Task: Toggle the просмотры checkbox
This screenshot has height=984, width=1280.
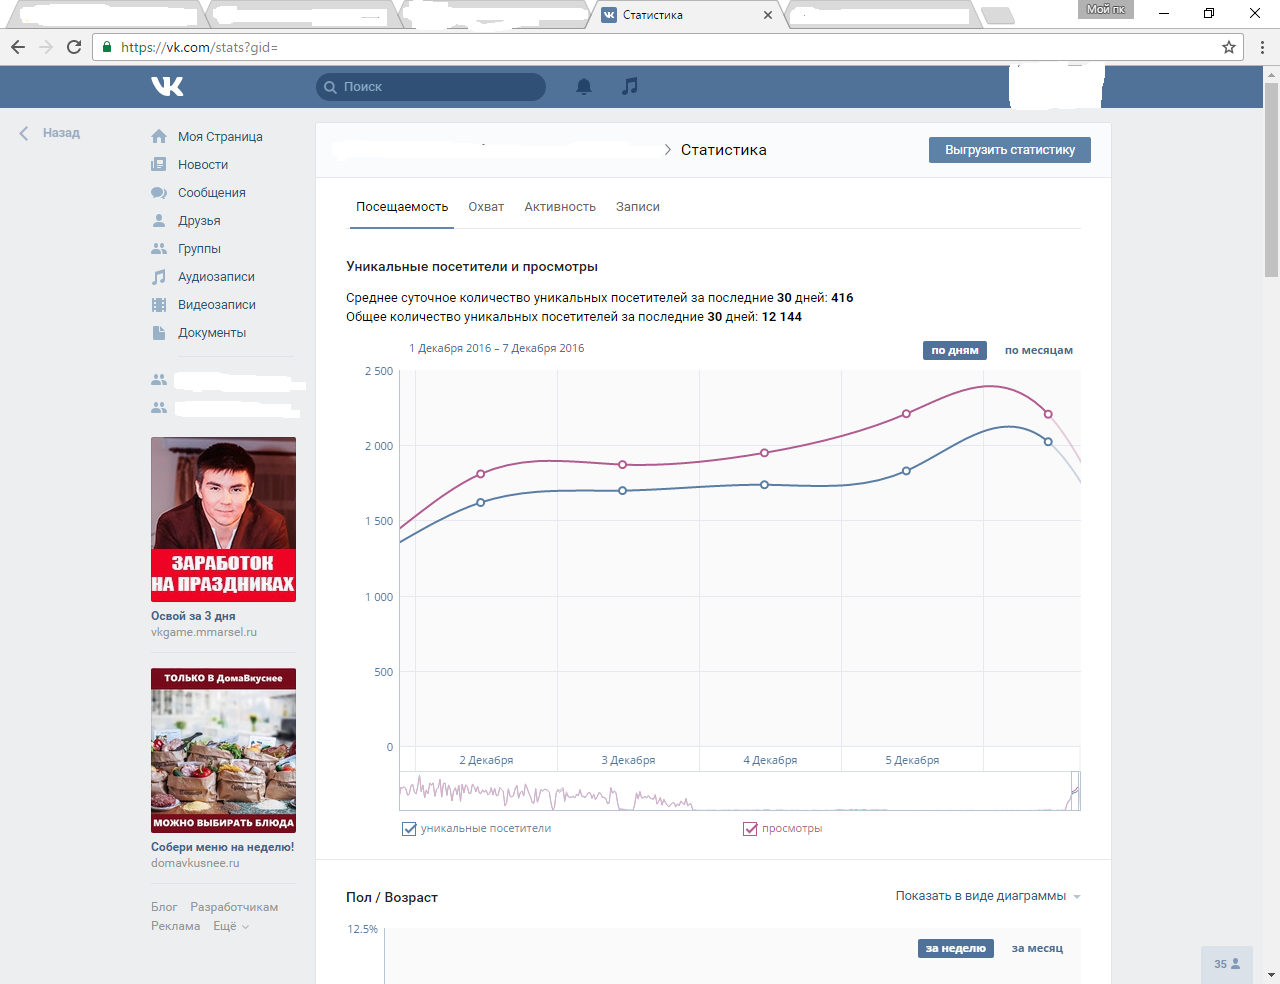Action: (750, 829)
